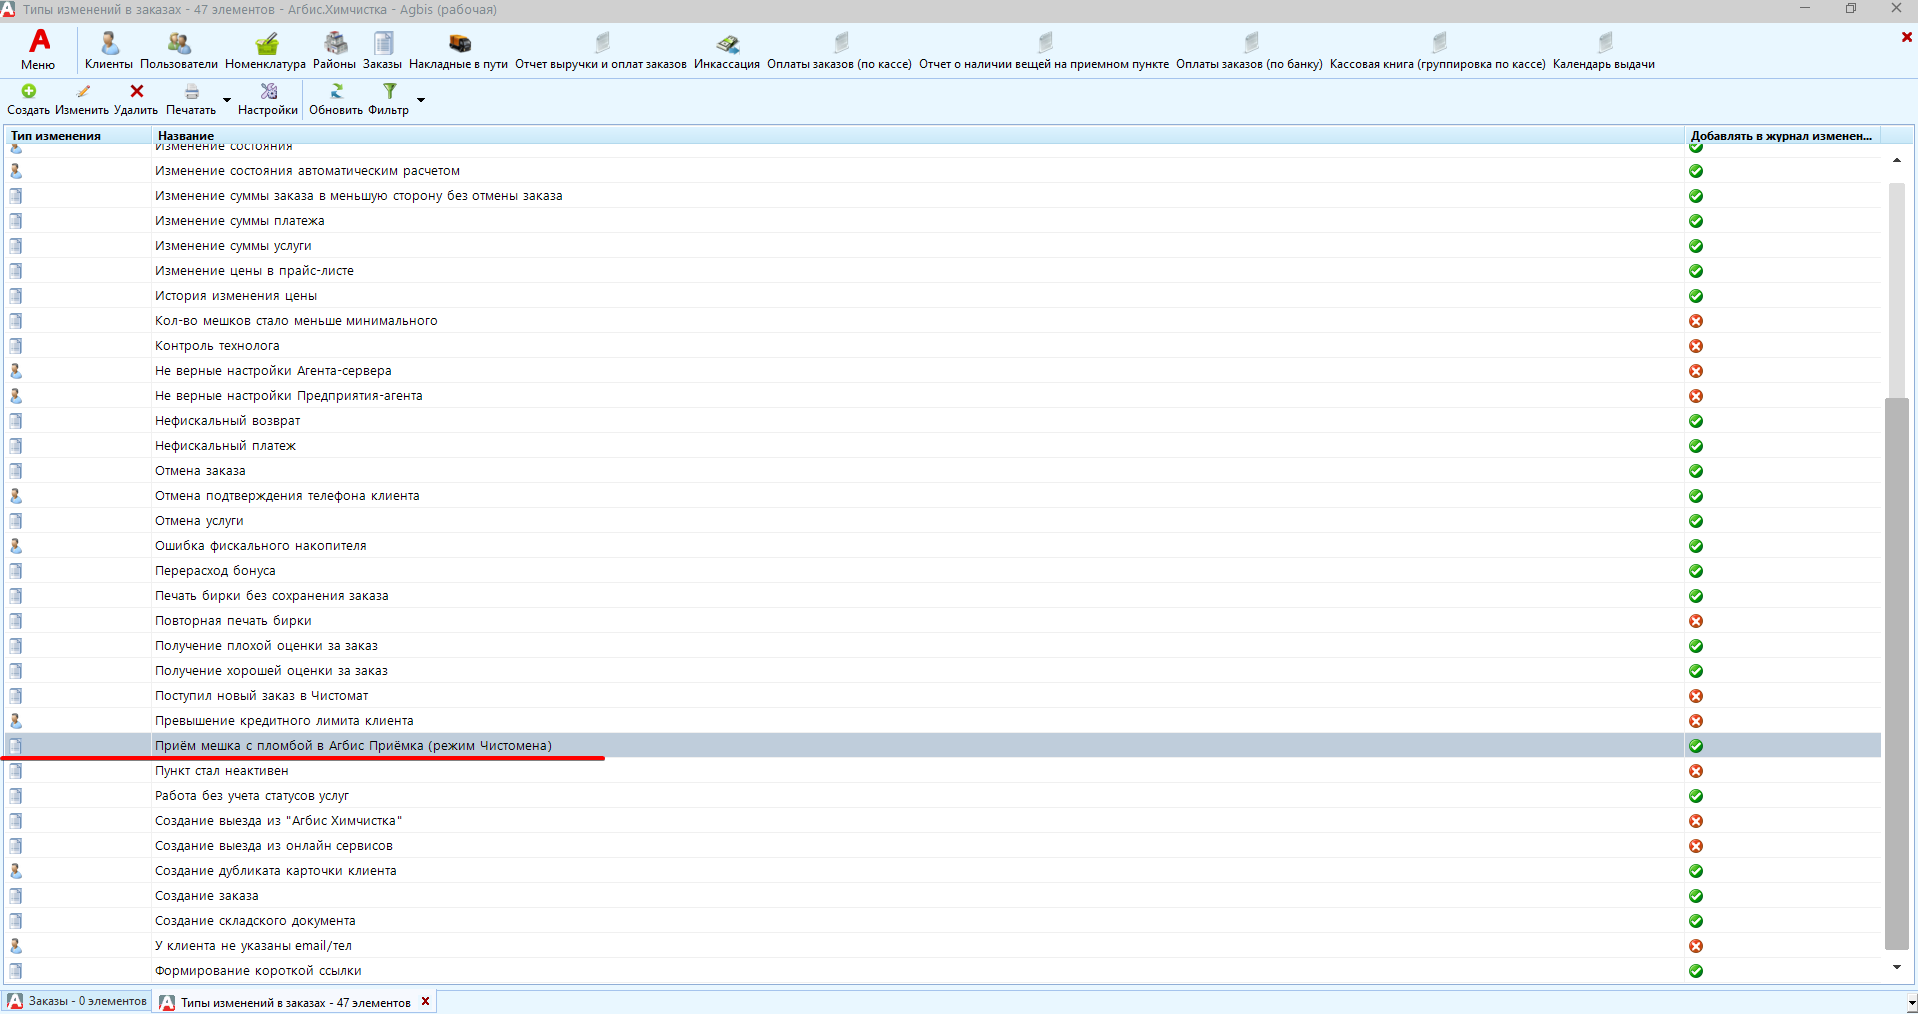
Task: Switch to the Заказы - 0 элементов tab
Action: tap(78, 1001)
